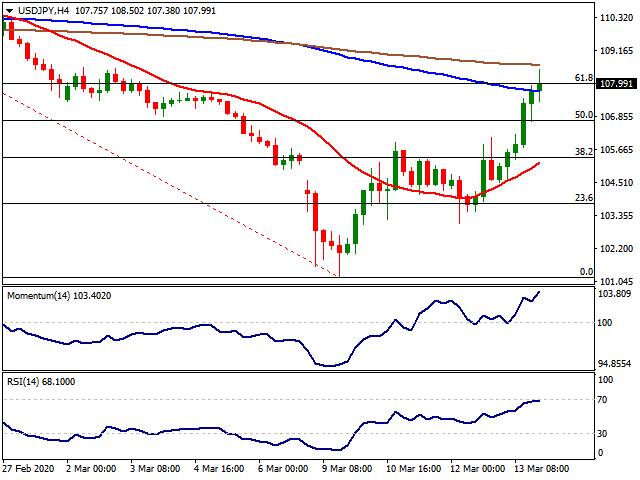Click the RSI 30 level label
The height and width of the screenshot is (480, 640).
pyautogui.click(x=602, y=433)
